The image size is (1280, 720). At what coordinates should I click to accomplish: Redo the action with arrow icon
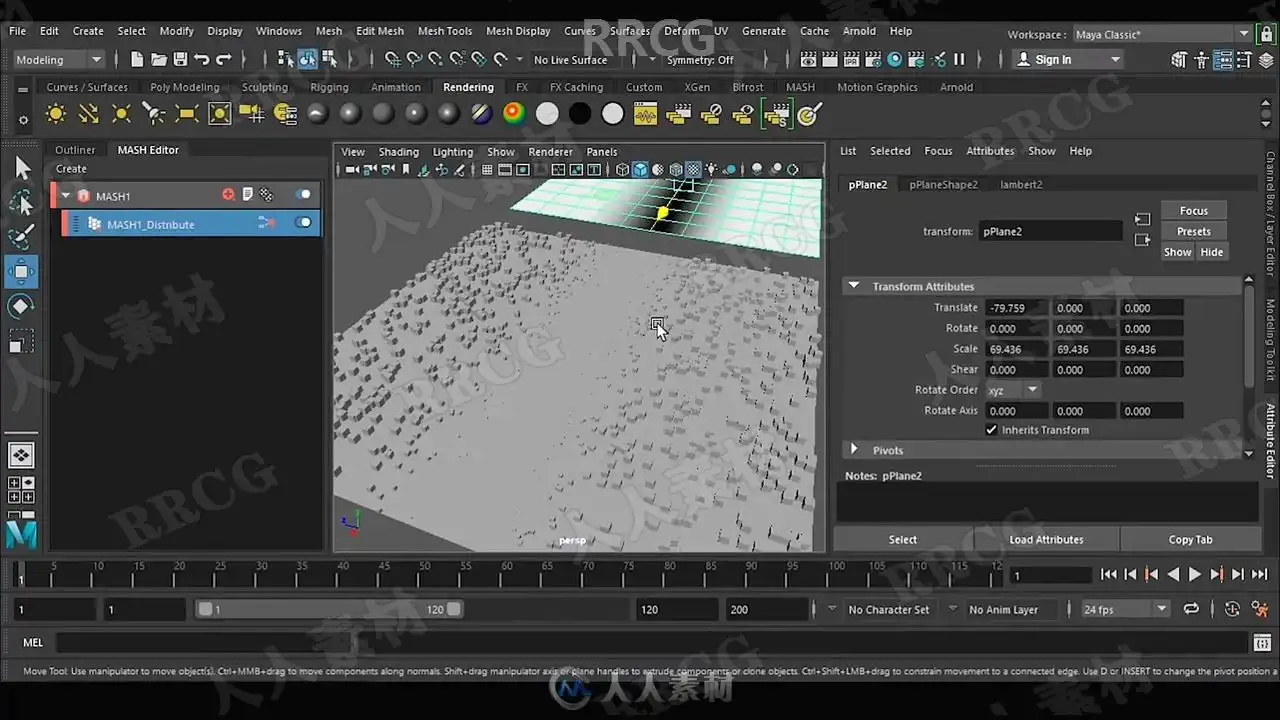click(x=224, y=59)
